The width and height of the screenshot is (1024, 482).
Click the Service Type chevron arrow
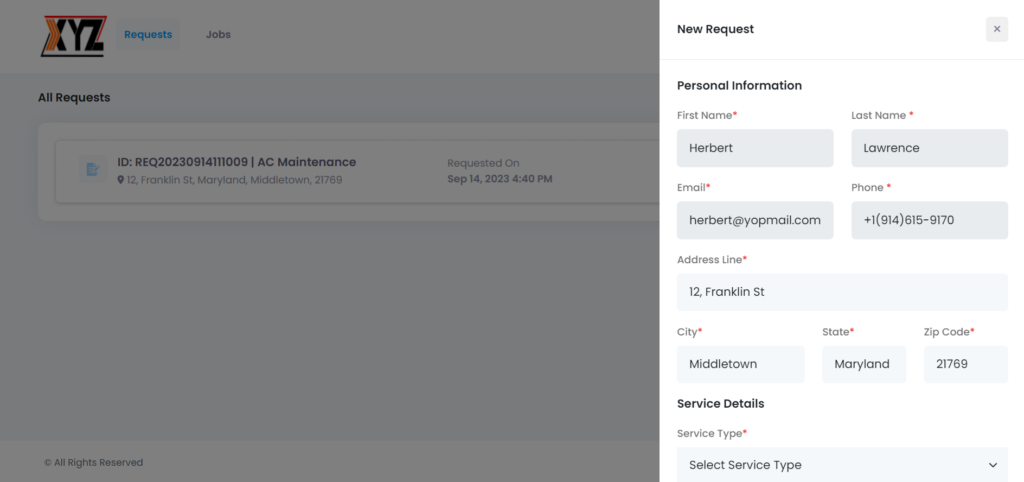click(993, 465)
